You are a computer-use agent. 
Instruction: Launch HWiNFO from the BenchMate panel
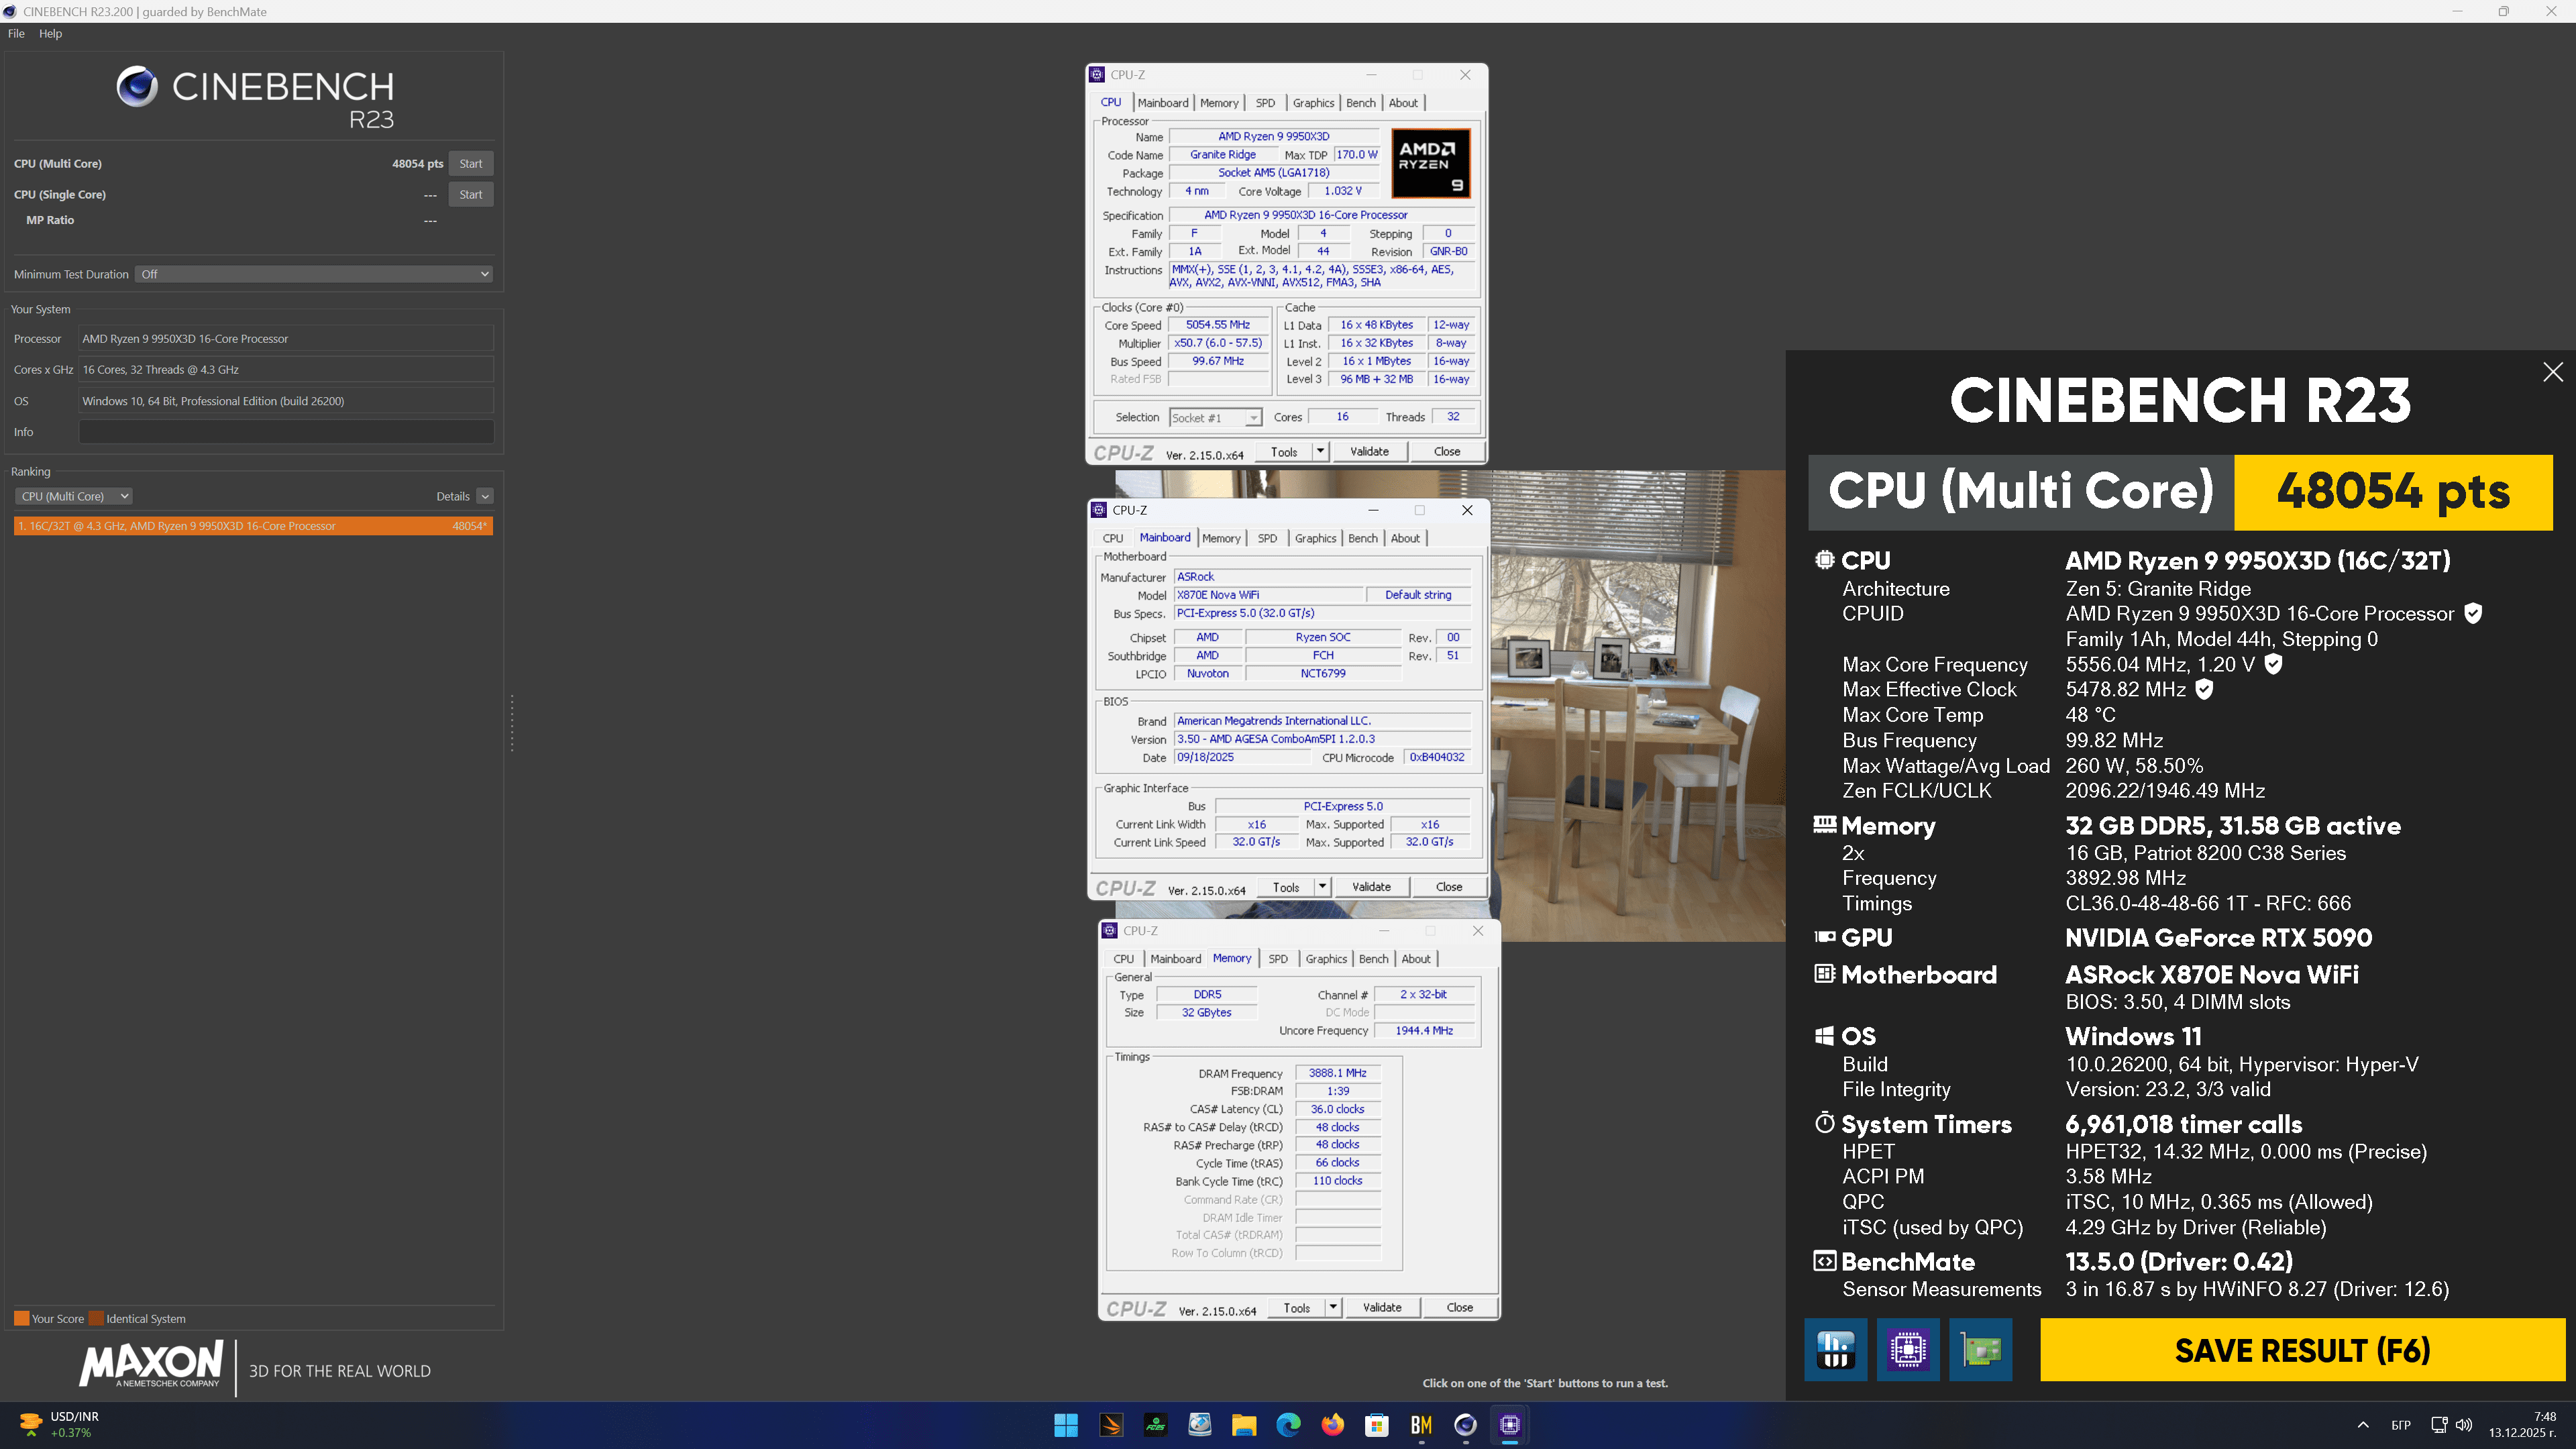pyautogui.click(x=1835, y=1349)
